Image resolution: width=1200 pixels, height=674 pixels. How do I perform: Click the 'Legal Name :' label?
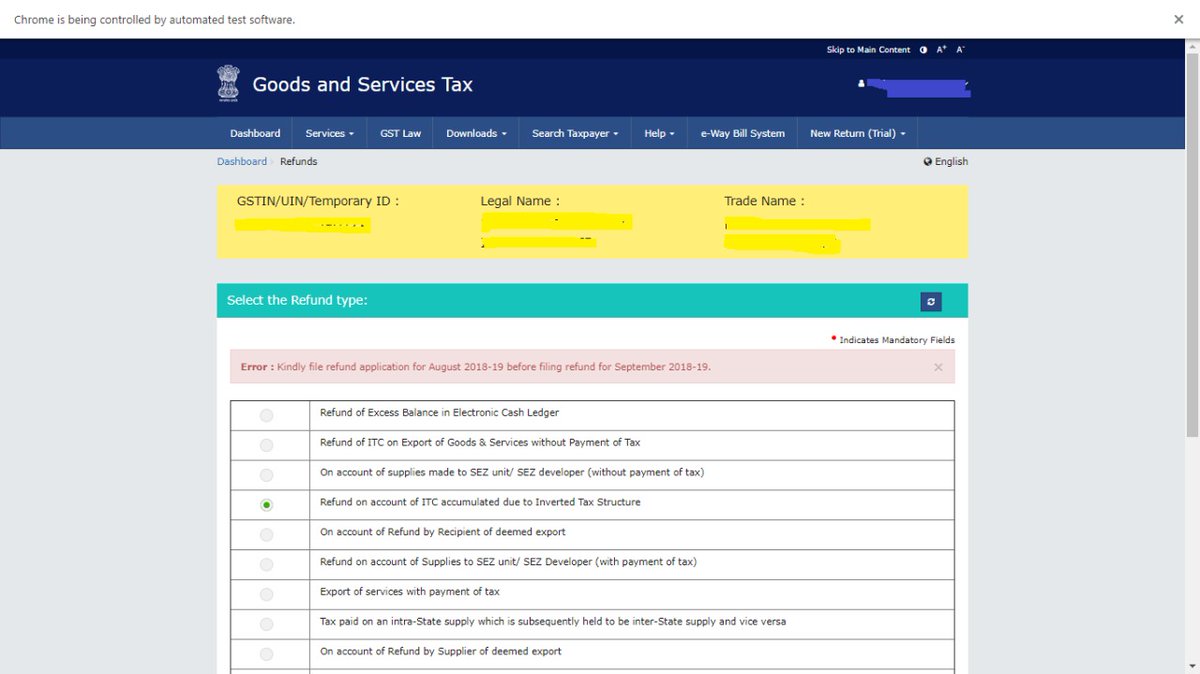[x=520, y=201]
